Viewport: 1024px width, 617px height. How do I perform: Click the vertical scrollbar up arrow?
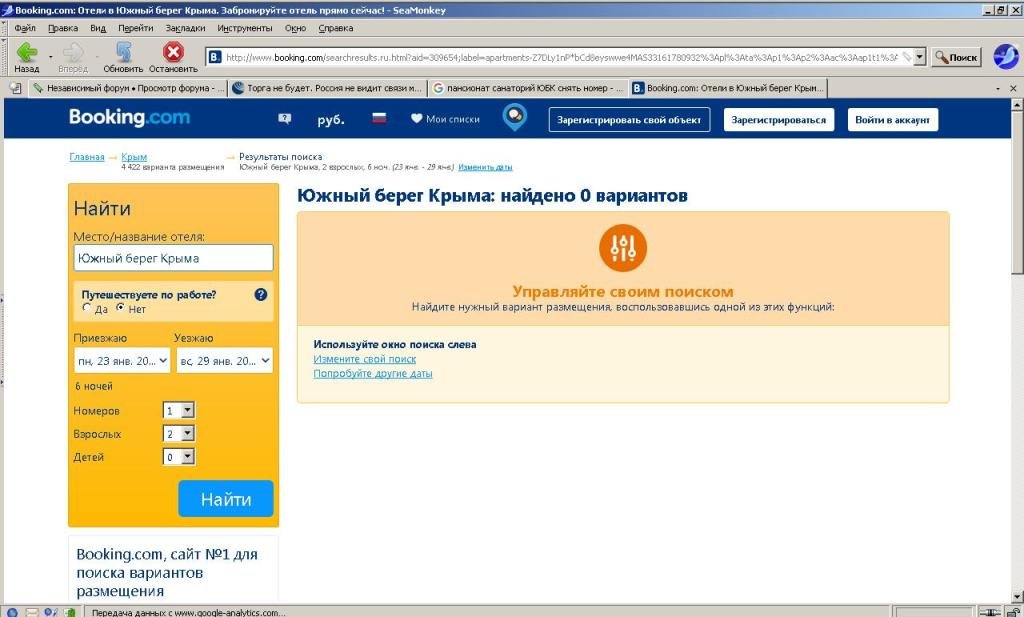click(1017, 104)
